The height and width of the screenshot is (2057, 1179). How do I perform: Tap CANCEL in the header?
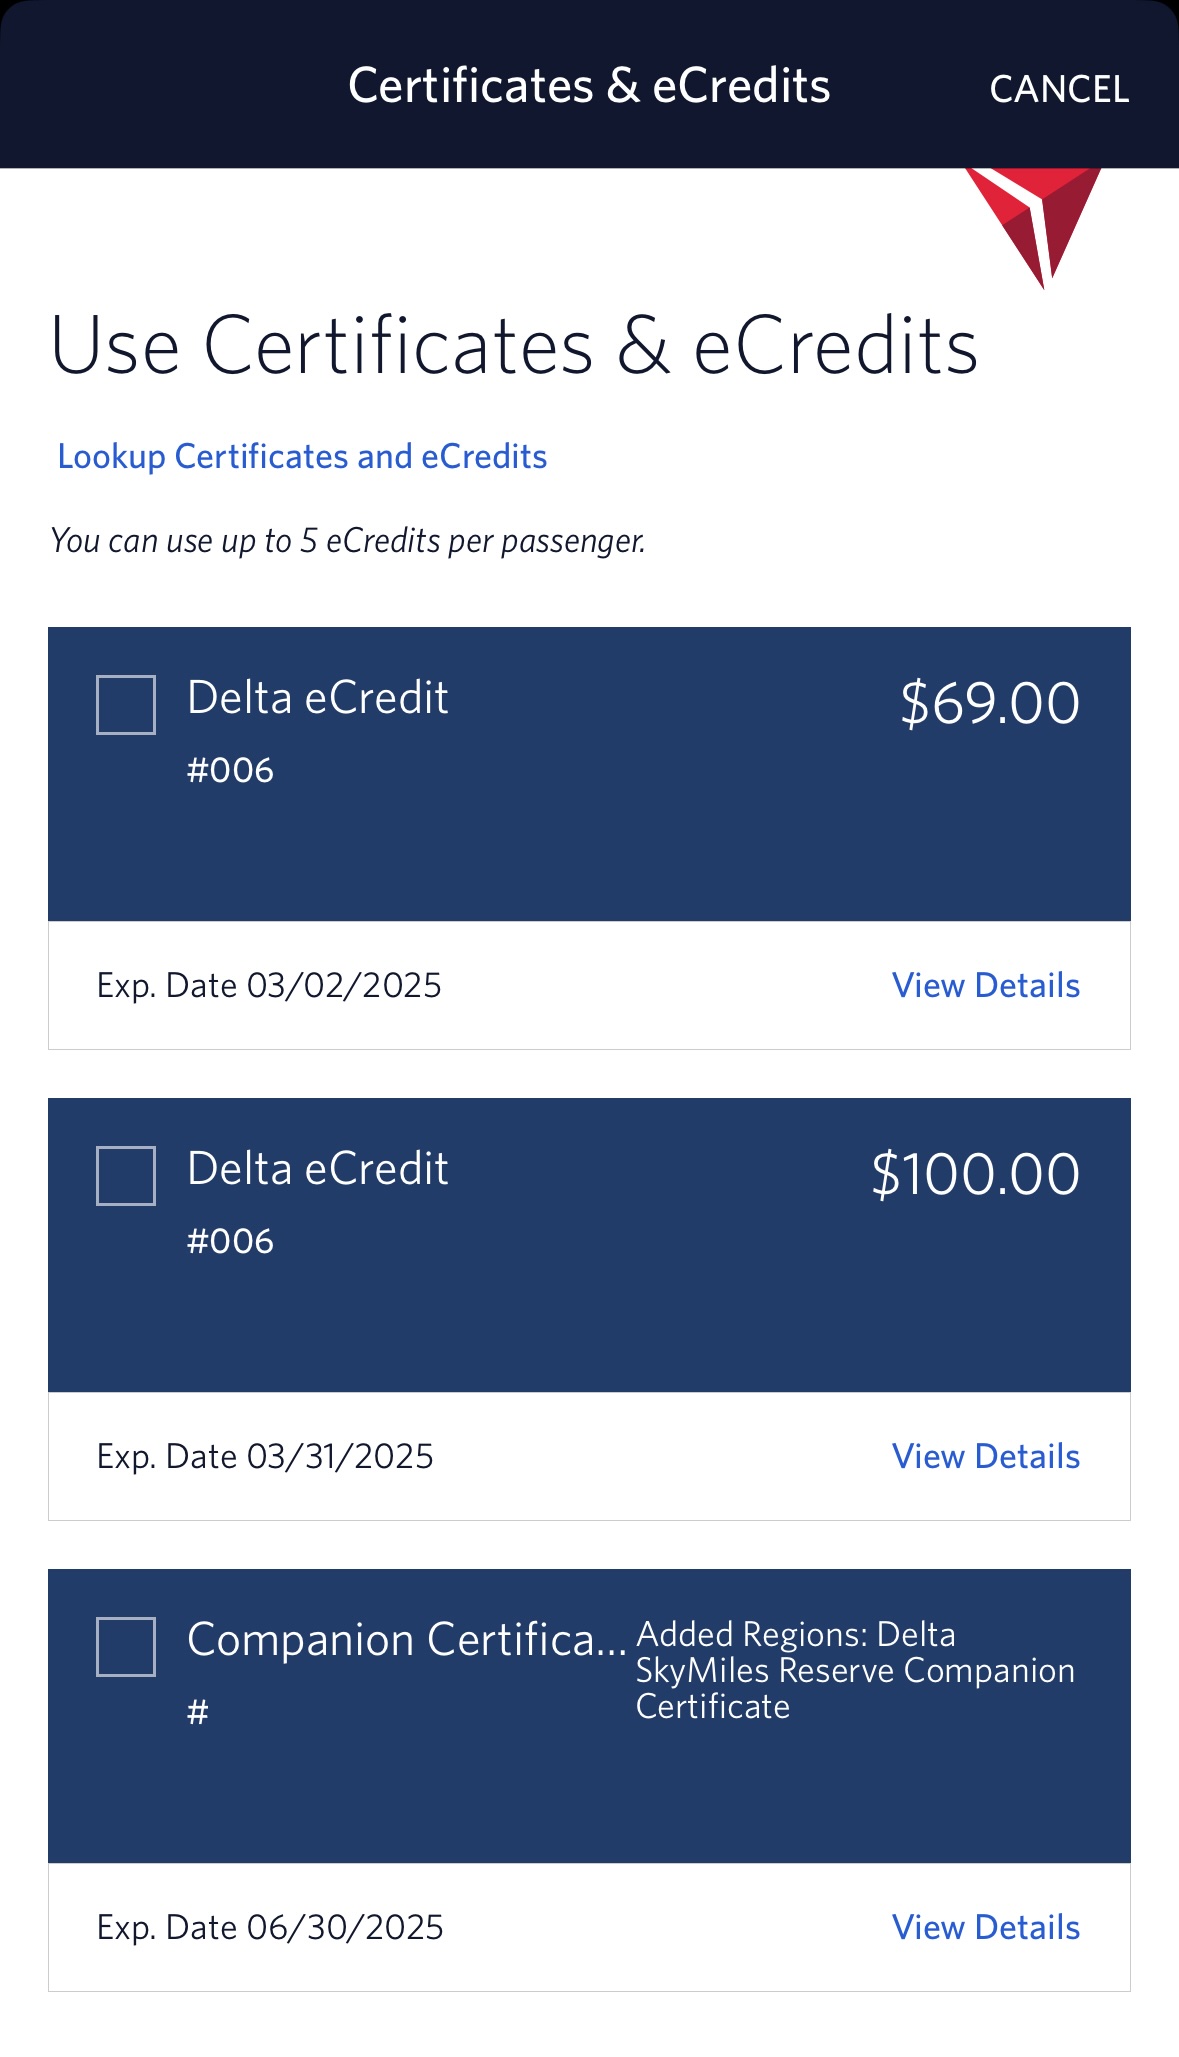[1059, 89]
